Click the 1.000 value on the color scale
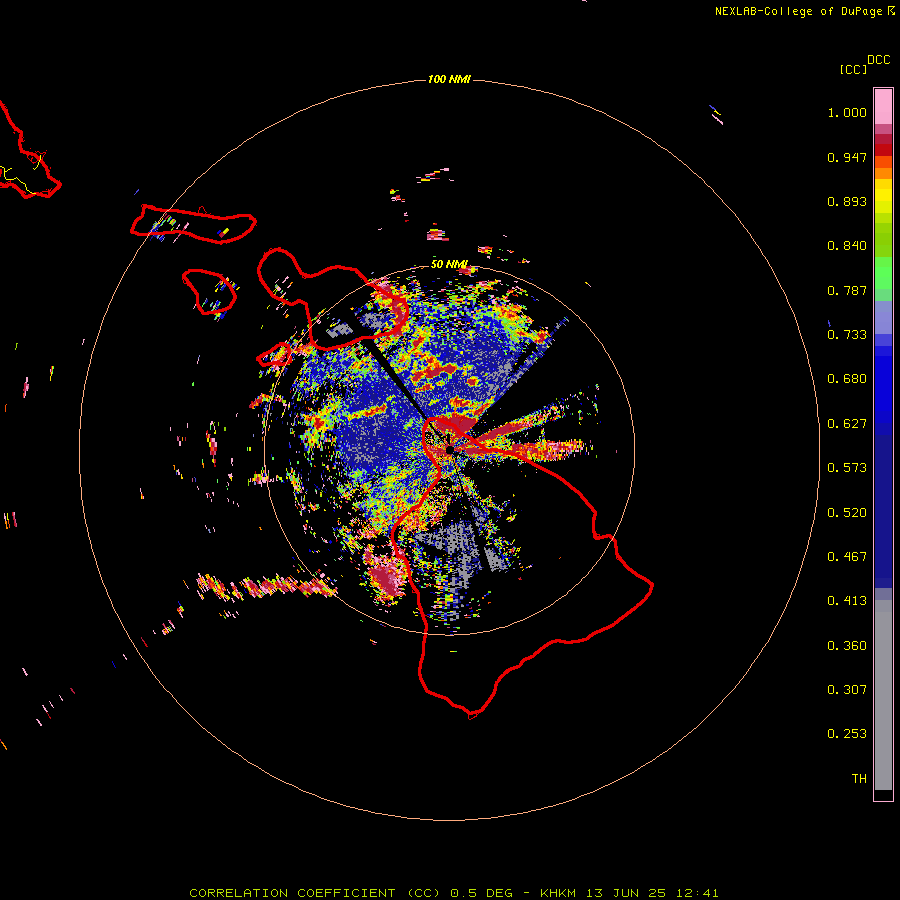 click(x=847, y=112)
